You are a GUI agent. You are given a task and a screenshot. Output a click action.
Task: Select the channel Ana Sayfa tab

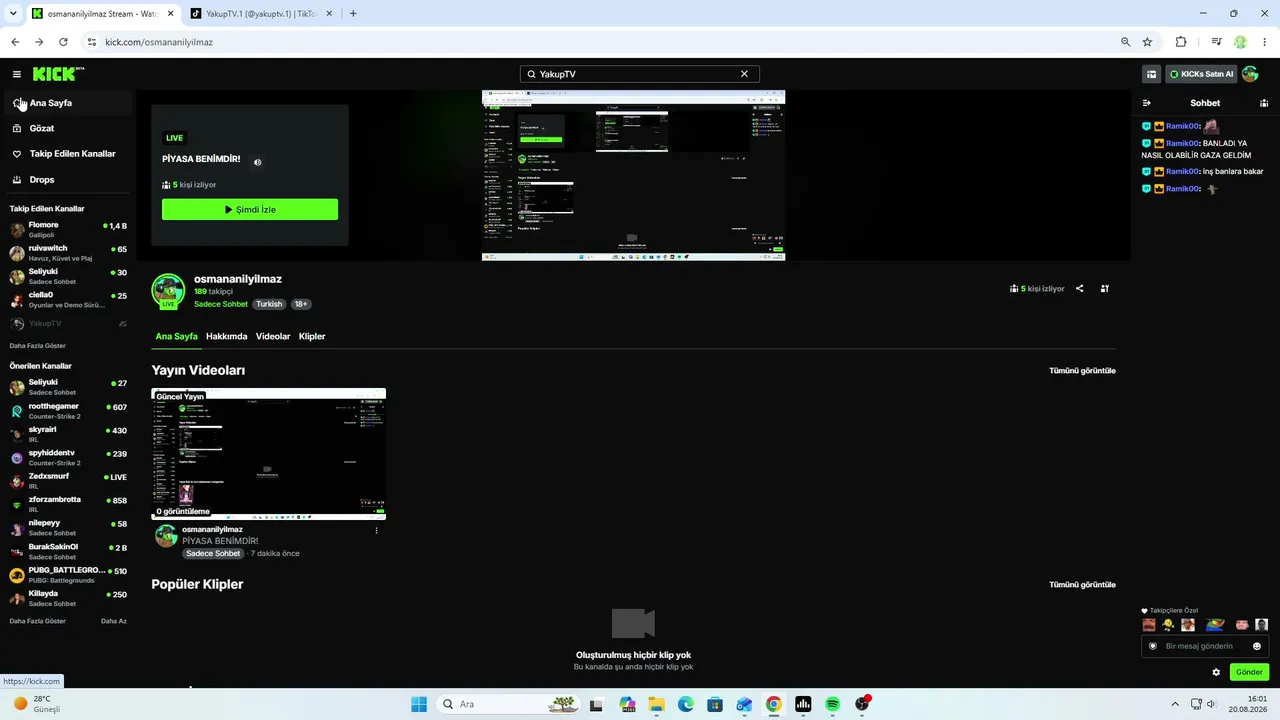pos(177,337)
